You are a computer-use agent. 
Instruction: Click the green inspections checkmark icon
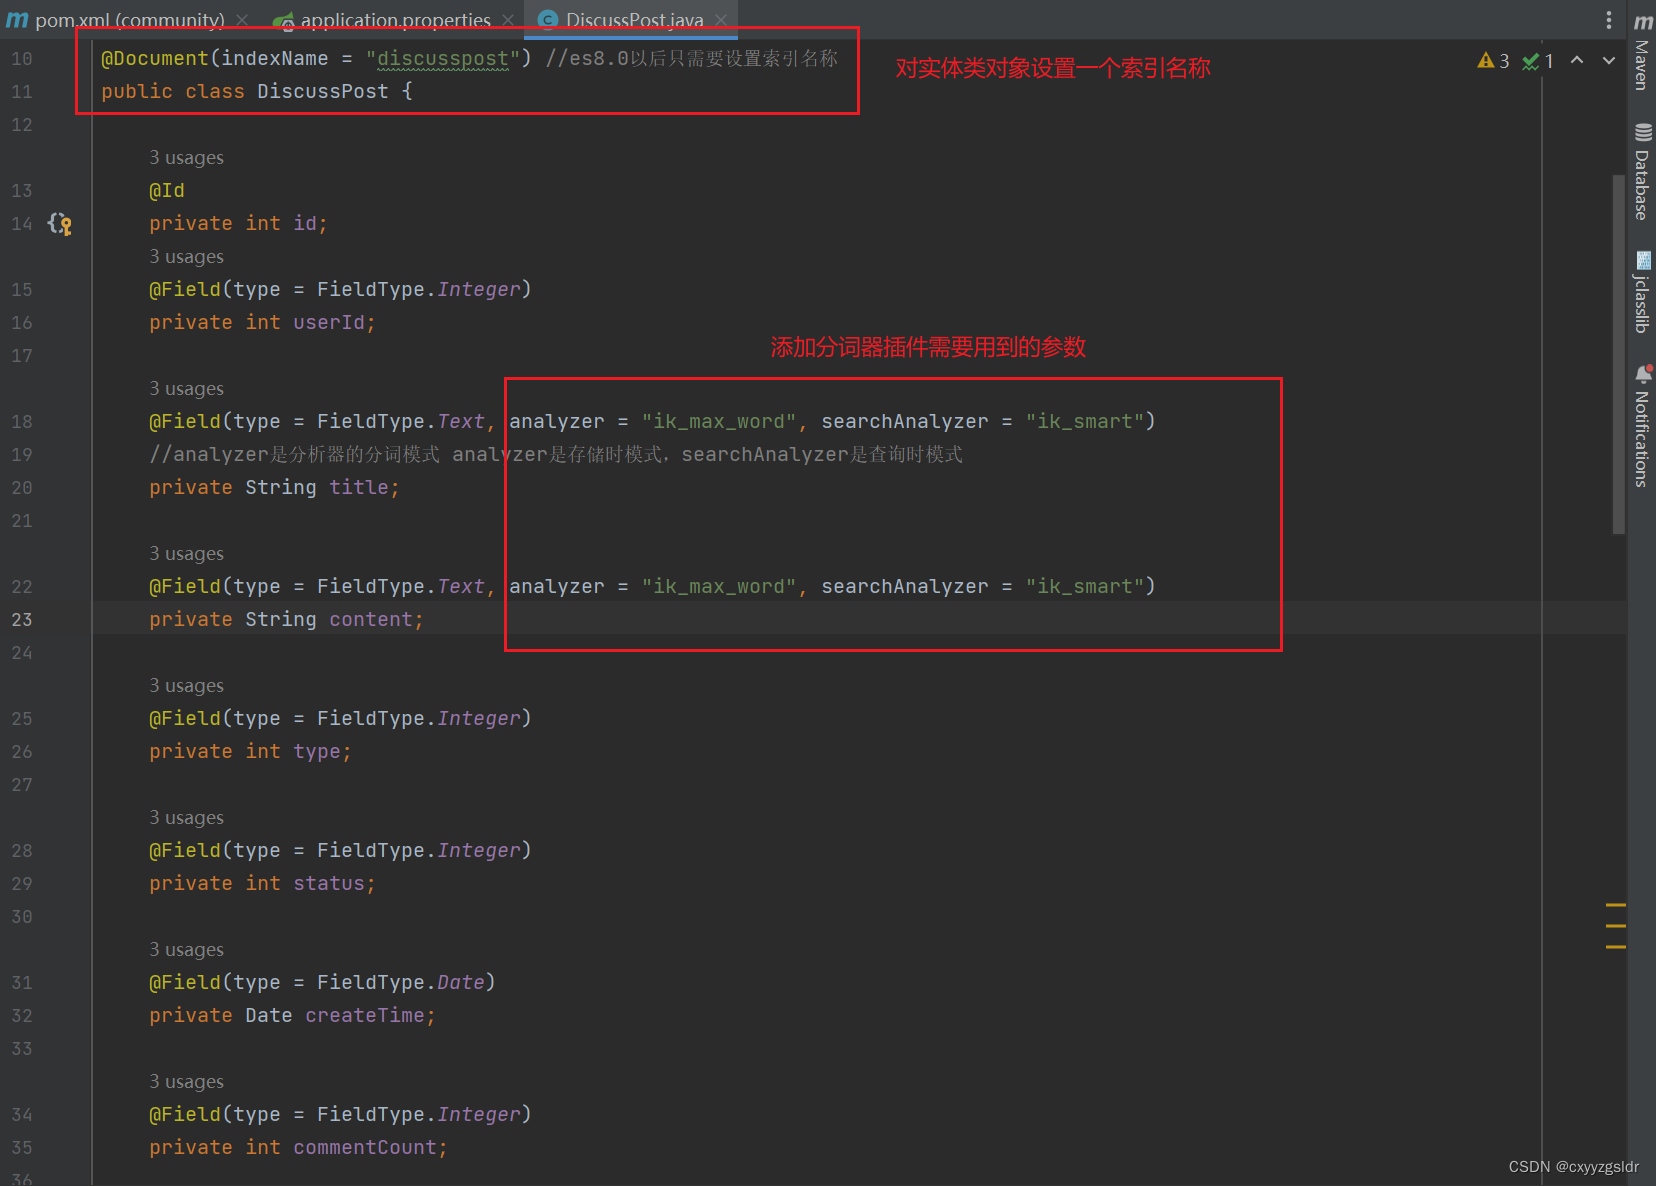click(1530, 60)
